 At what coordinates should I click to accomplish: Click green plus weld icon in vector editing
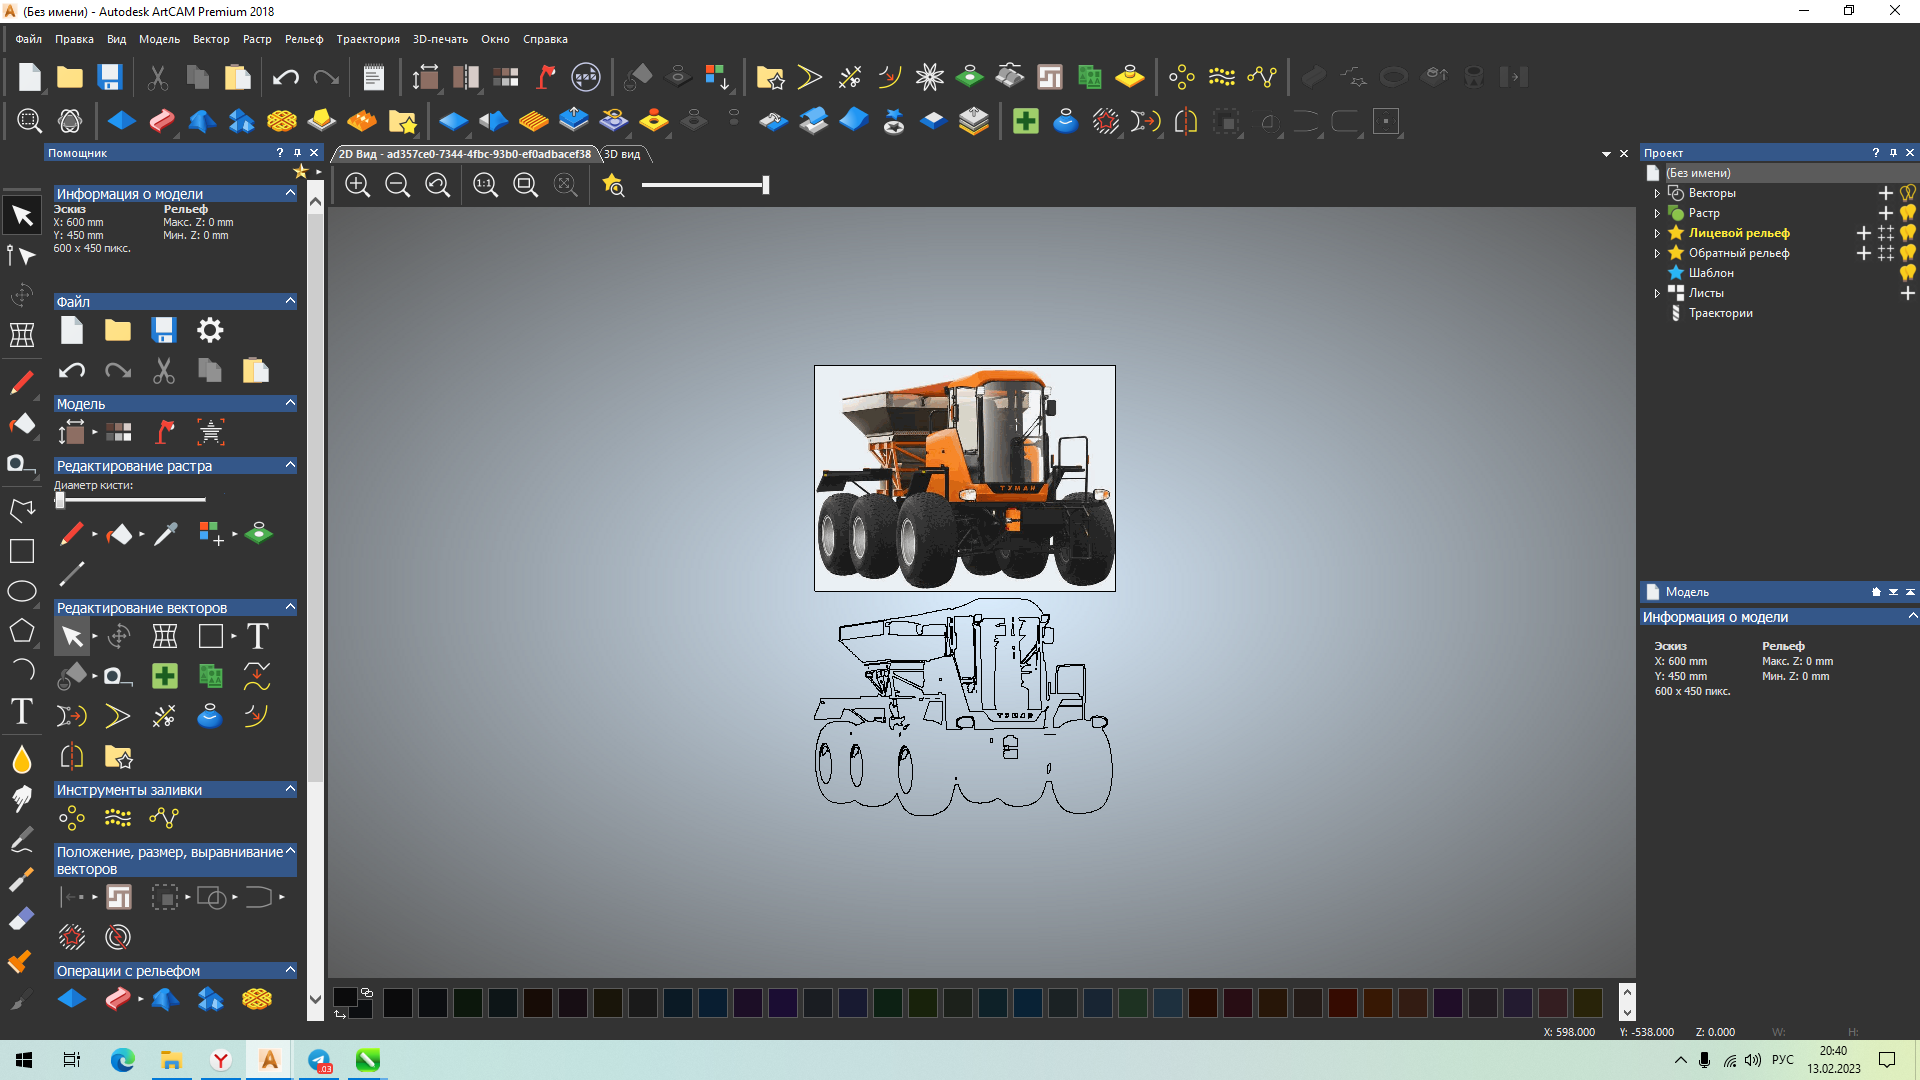[x=165, y=676]
